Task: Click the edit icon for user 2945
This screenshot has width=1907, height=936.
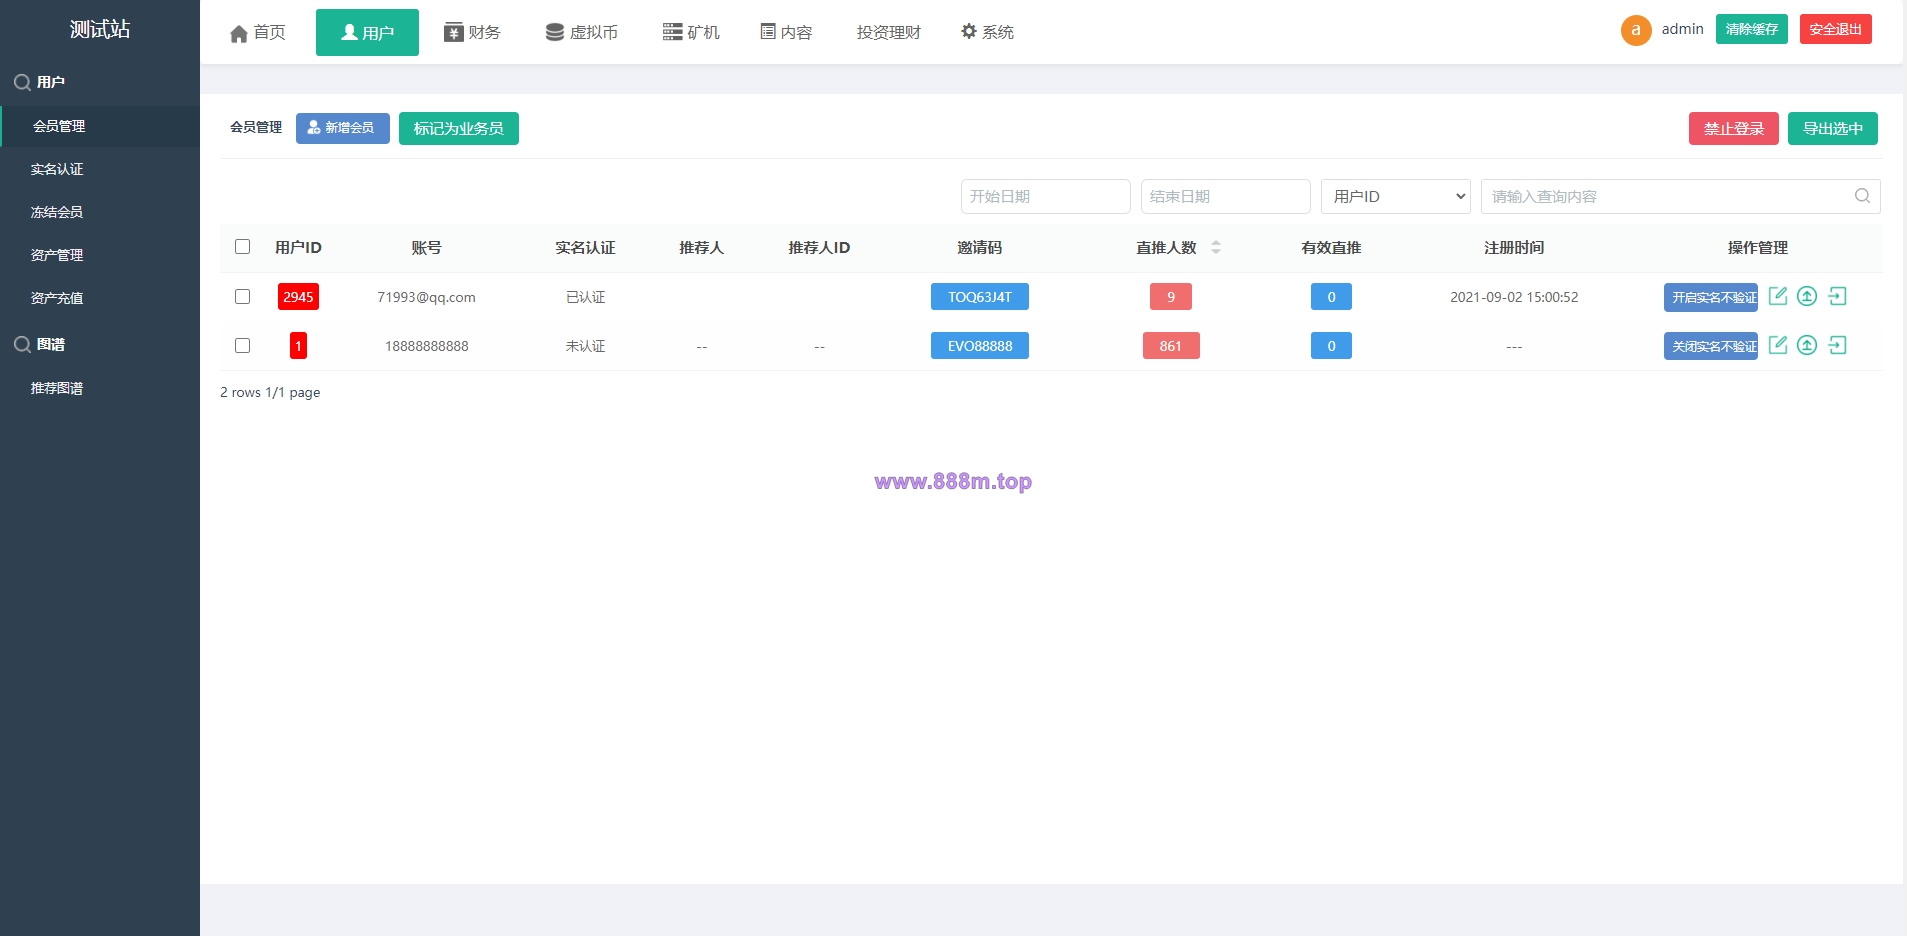Action: (1778, 296)
